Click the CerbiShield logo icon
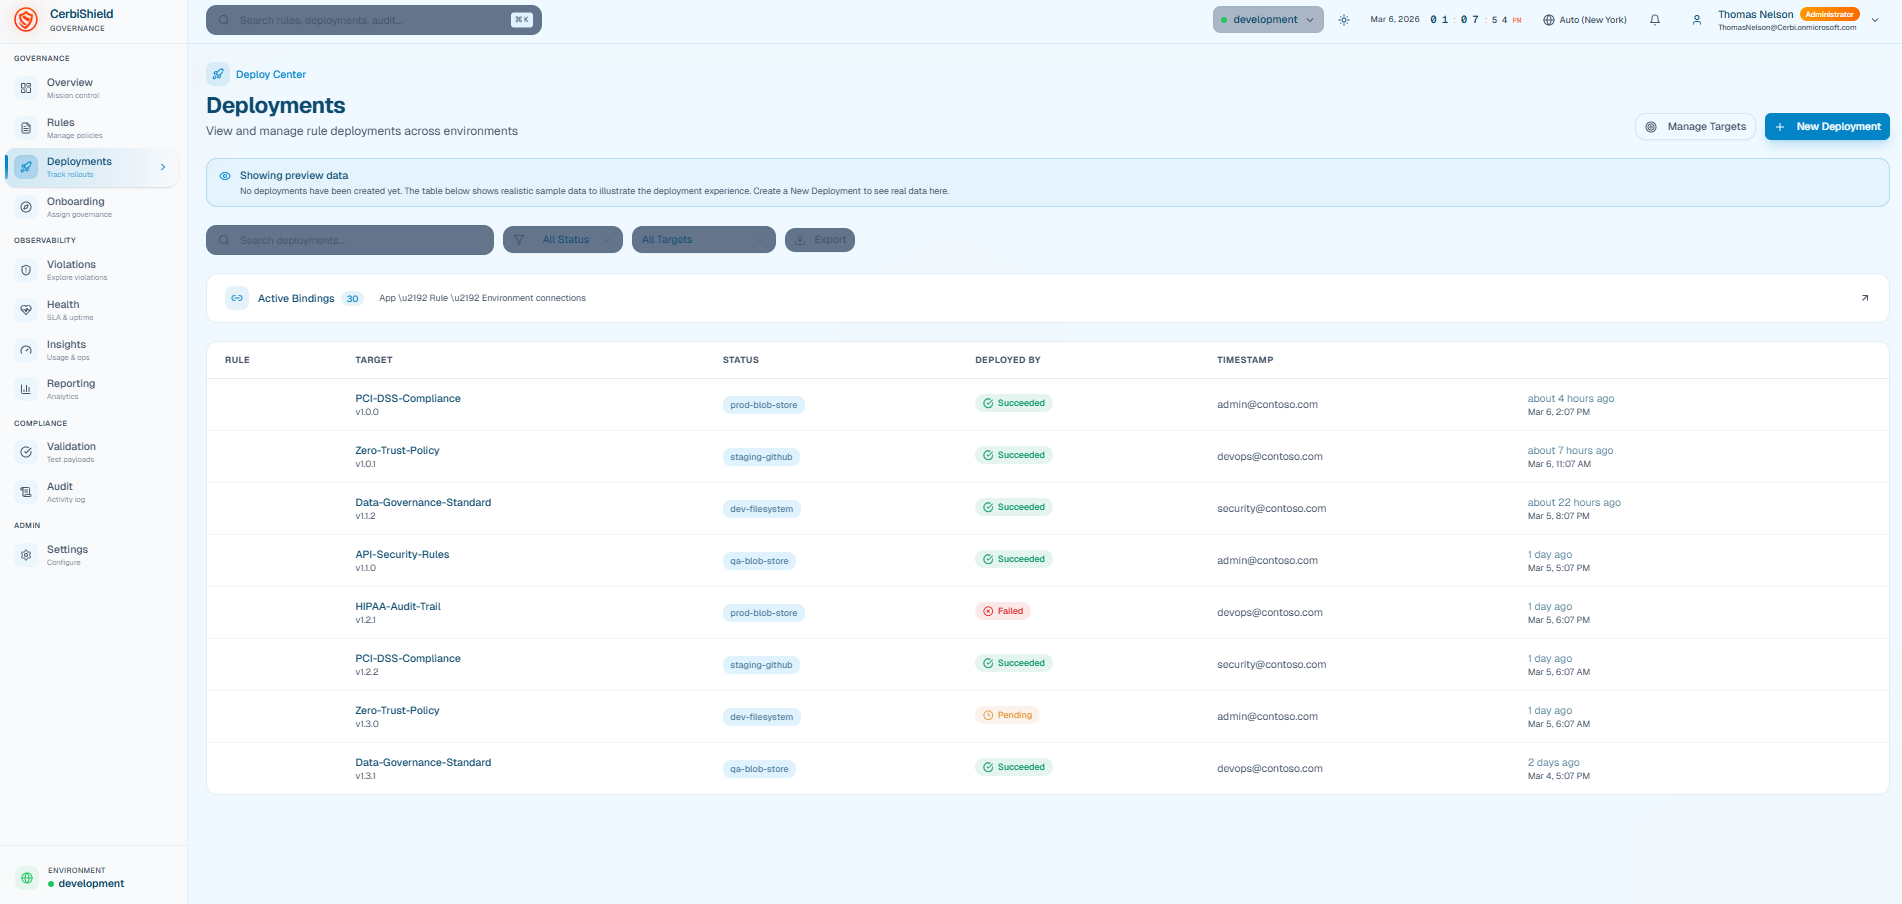The image size is (1902, 904). pyautogui.click(x=26, y=19)
